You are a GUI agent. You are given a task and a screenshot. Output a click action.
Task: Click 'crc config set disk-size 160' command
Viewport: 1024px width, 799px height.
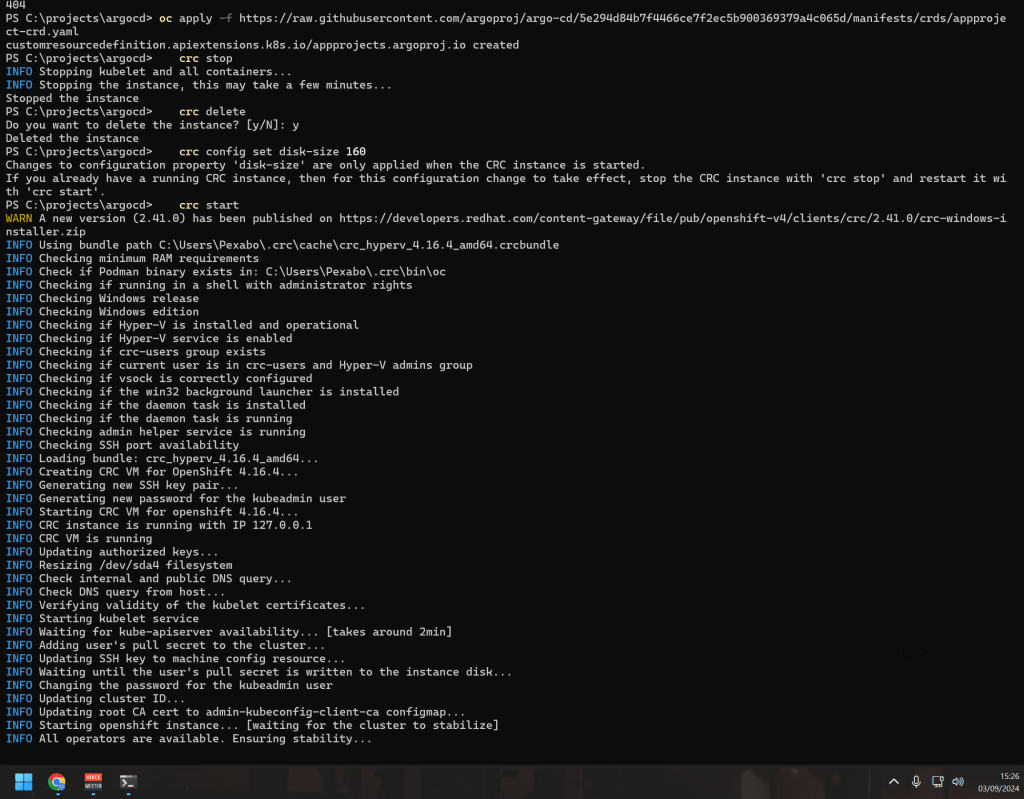[272, 152]
